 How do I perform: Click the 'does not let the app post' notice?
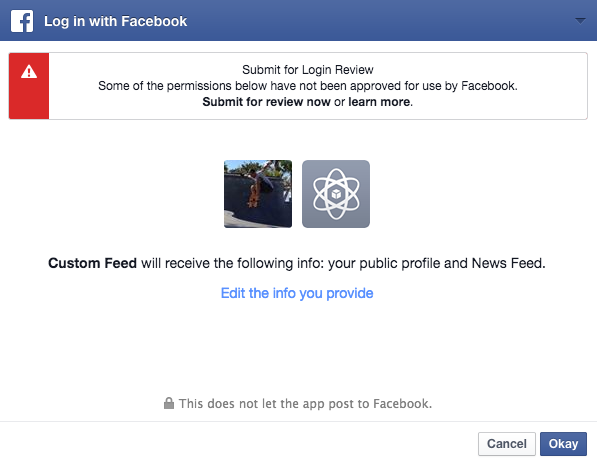pos(305,404)
